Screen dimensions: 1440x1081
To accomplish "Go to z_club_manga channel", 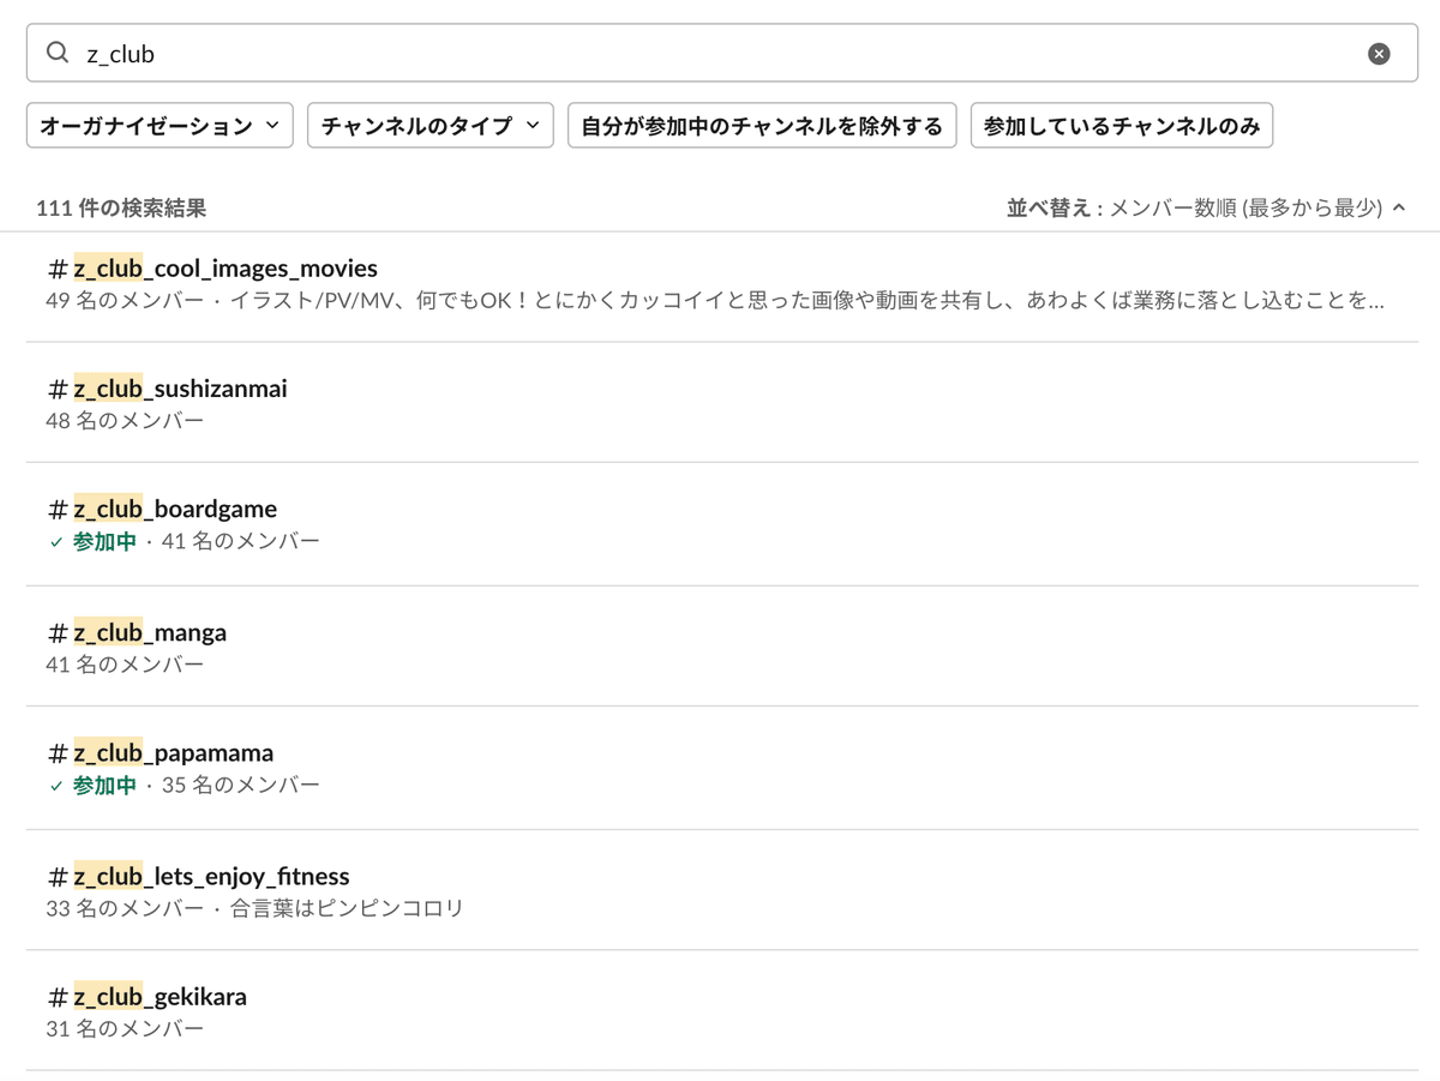I will click(x=150, y=633).
